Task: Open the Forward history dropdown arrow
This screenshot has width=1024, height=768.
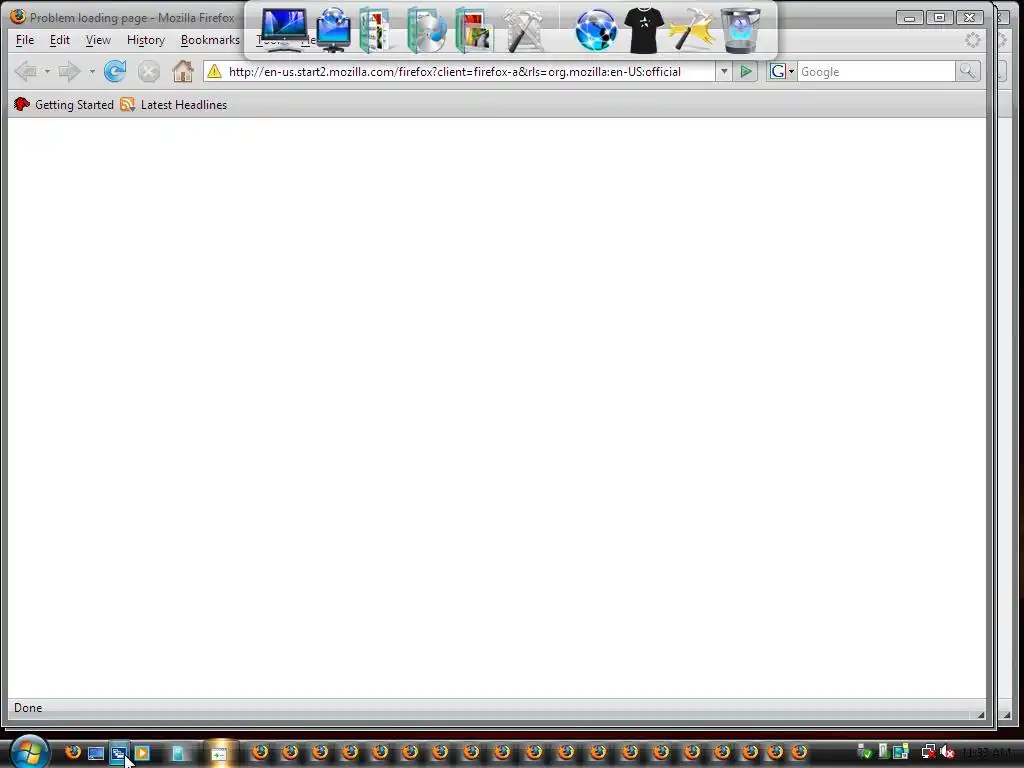Action: (x=91, y=71)
